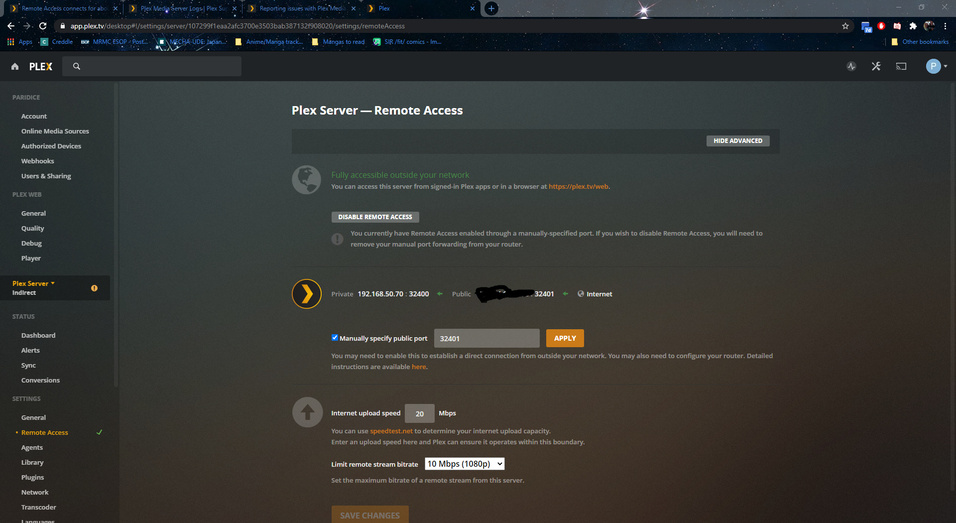Open the Dashboard status page
Image resolution: width=956 pixels, height=523 pixels.
click(x=38, y=335)
